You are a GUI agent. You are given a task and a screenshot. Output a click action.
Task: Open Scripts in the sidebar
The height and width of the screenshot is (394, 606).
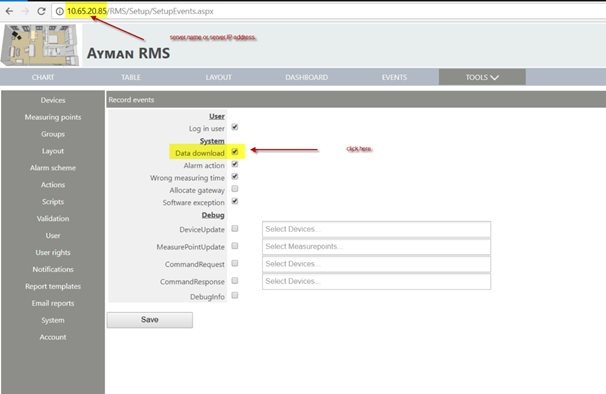53,202
